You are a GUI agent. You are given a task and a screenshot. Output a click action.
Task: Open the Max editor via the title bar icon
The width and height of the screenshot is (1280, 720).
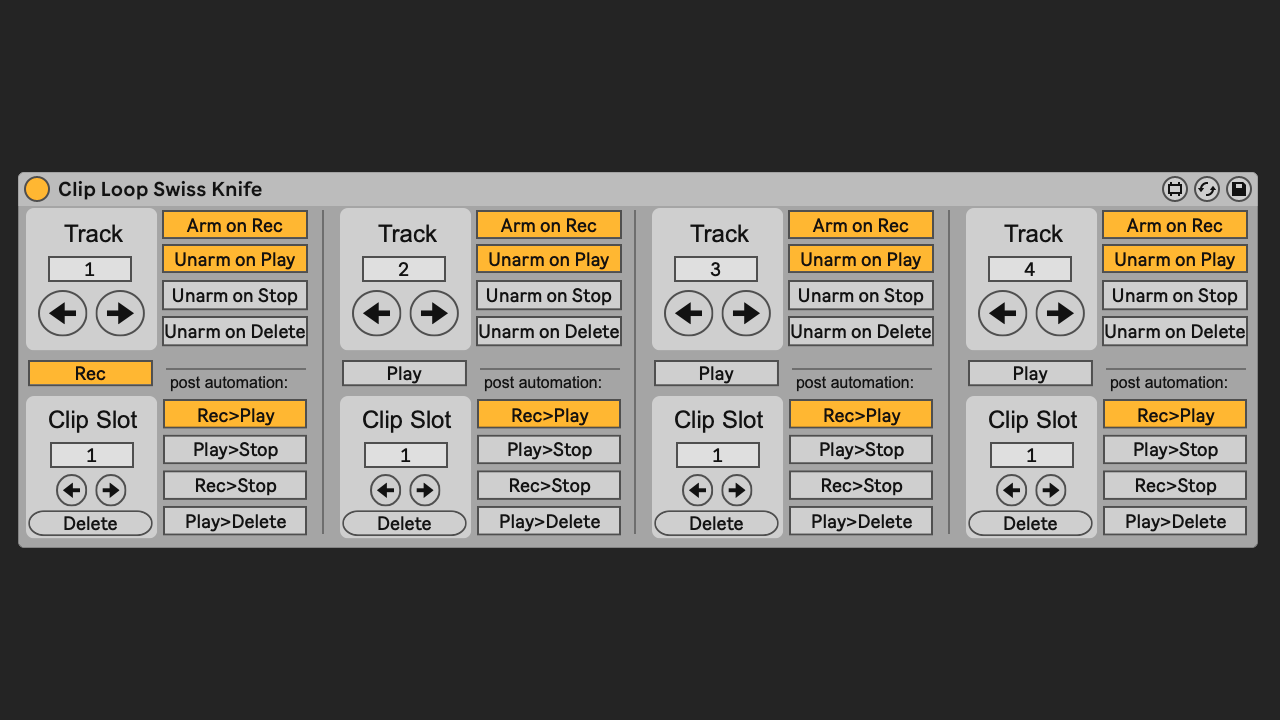(x=1175, y=189)
